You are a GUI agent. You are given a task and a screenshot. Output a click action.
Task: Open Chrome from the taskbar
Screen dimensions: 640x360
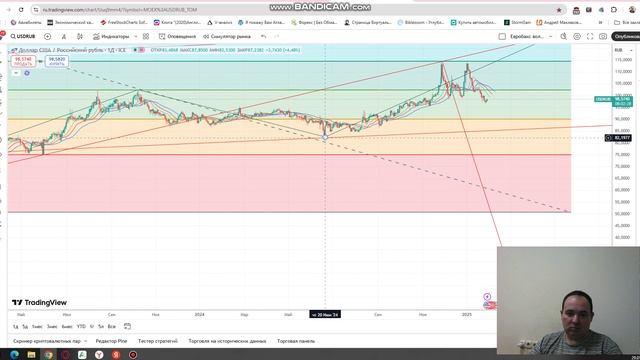pyautogui.click(x=48, y=355)
